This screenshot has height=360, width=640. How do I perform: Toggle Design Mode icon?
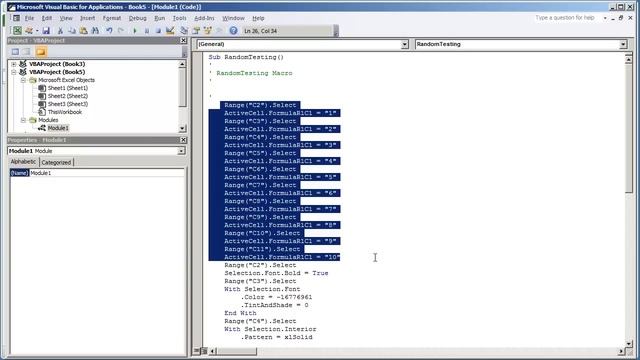pyautogui.click(x=170, y=31)
